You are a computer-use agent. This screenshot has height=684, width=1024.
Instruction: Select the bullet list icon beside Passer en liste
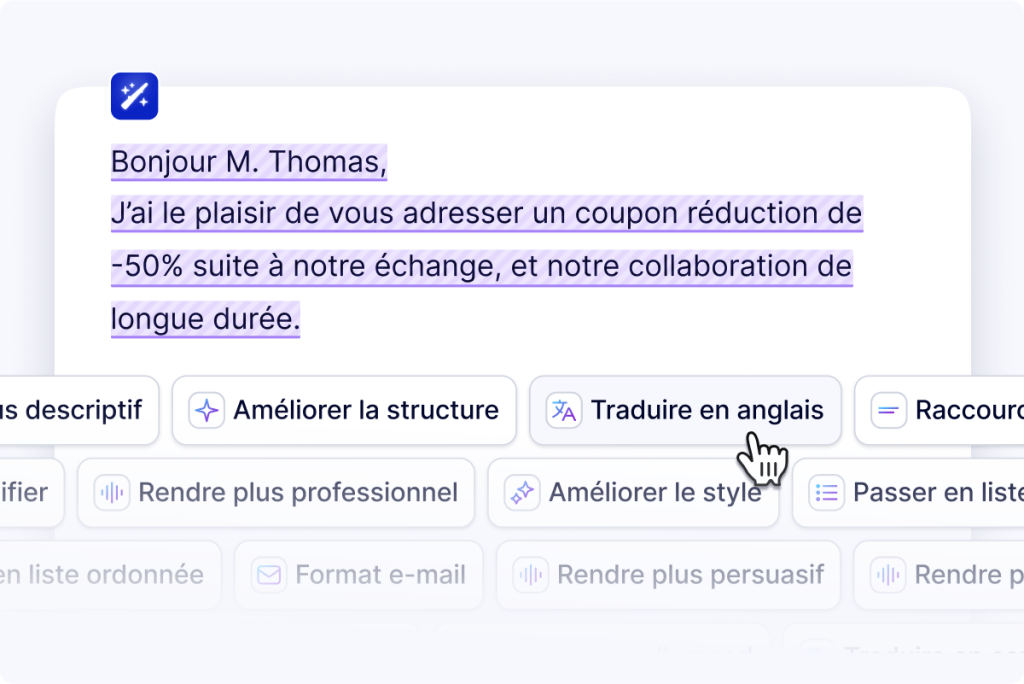pos(827,492)
